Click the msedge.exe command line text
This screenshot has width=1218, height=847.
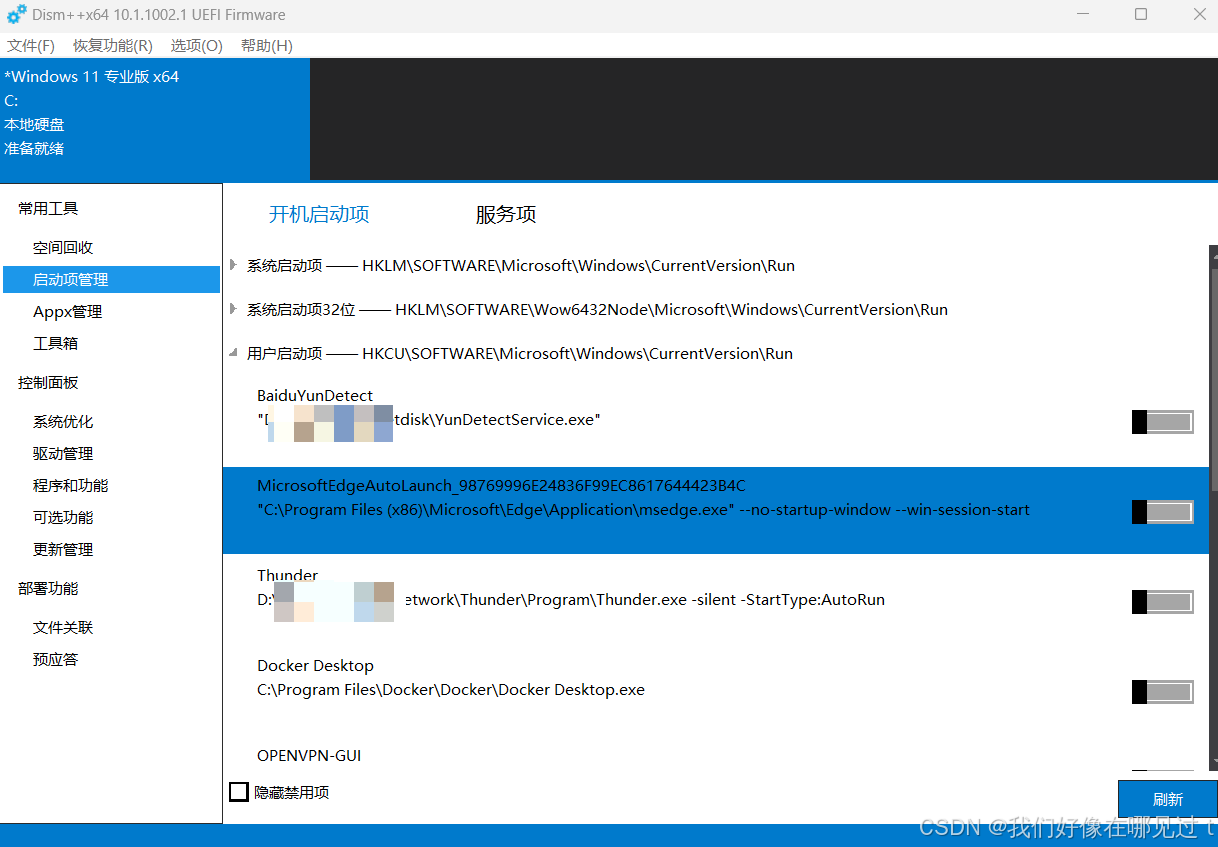click(x=643, y=510)
